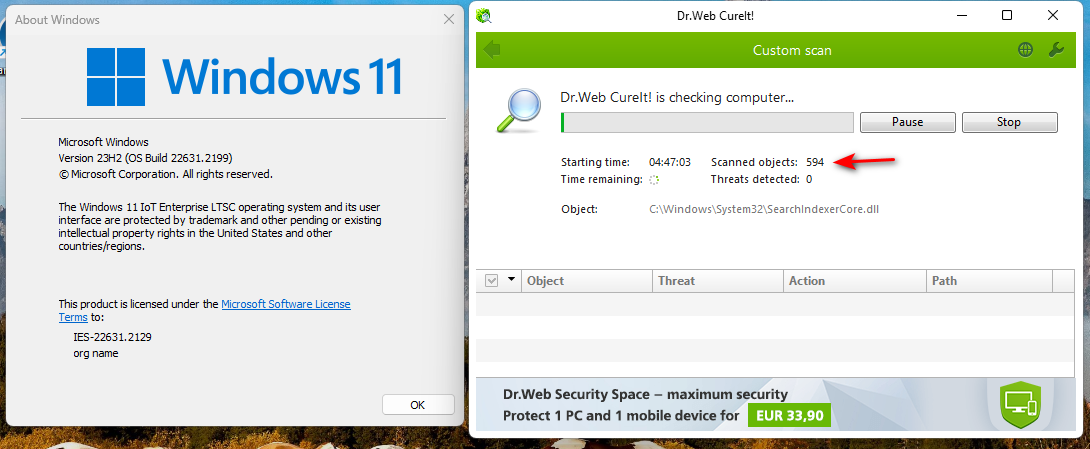The width and height of the screenshot is (1090, 449).
Task: Click the Custom scan header title
Action: coord(792,51)
